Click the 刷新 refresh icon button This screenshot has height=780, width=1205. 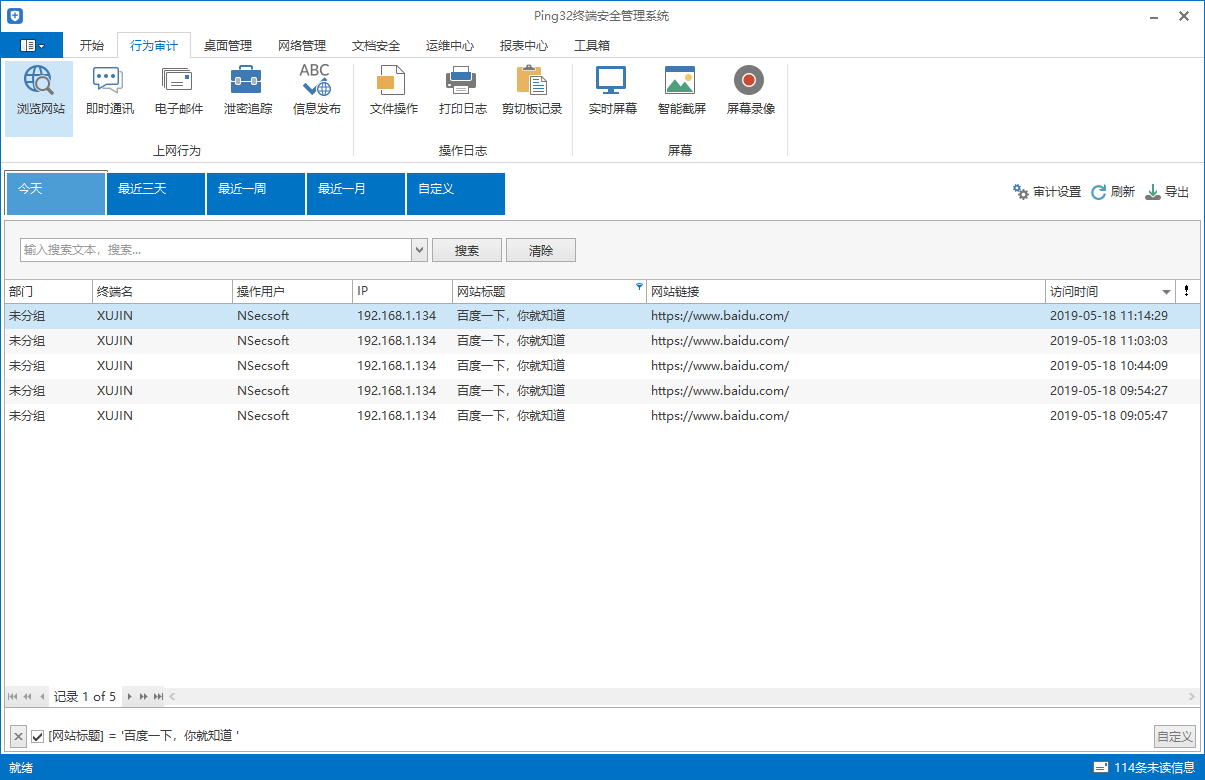[1112, 192]
